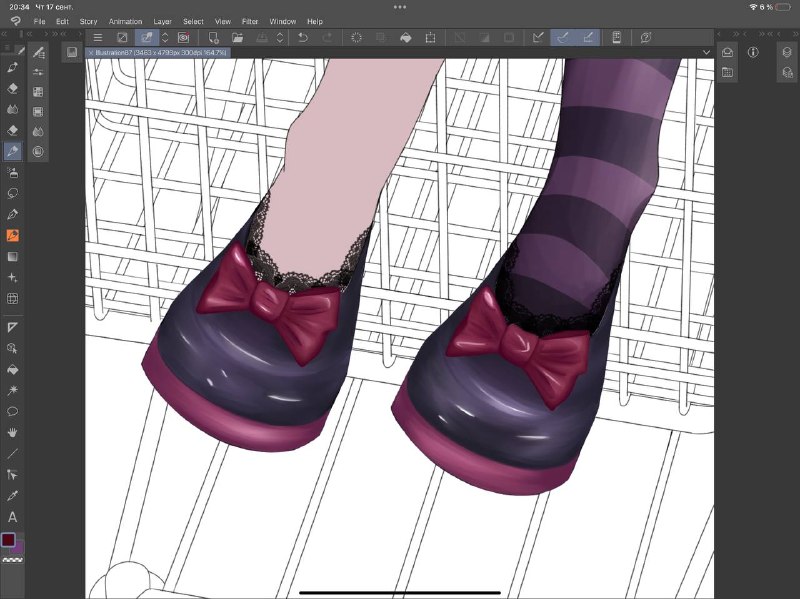Open the Layers palette icon on right

[x=787, y=52]
